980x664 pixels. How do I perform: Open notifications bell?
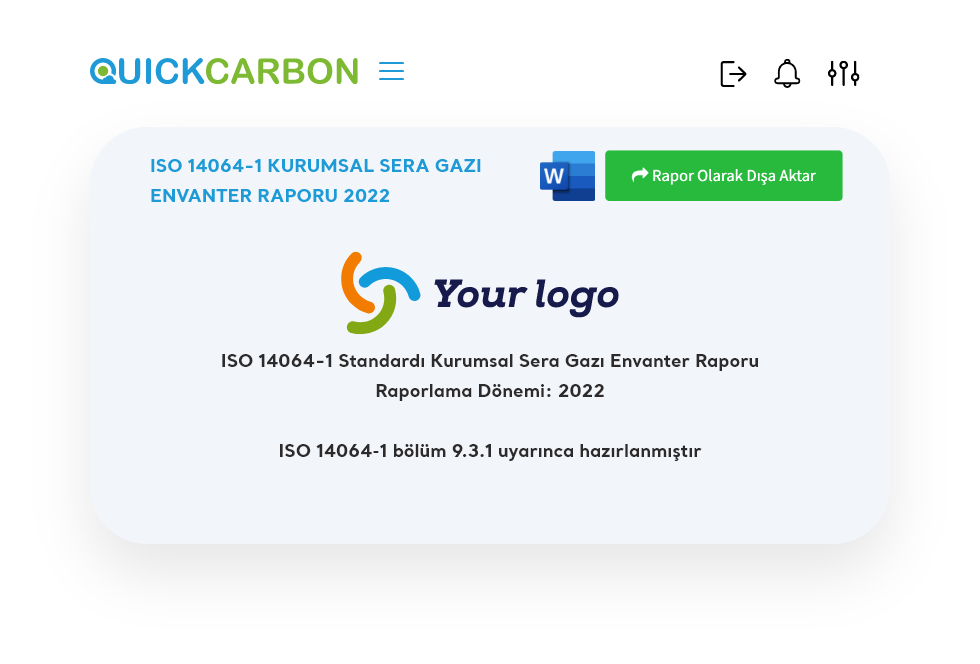coord(787,74)
